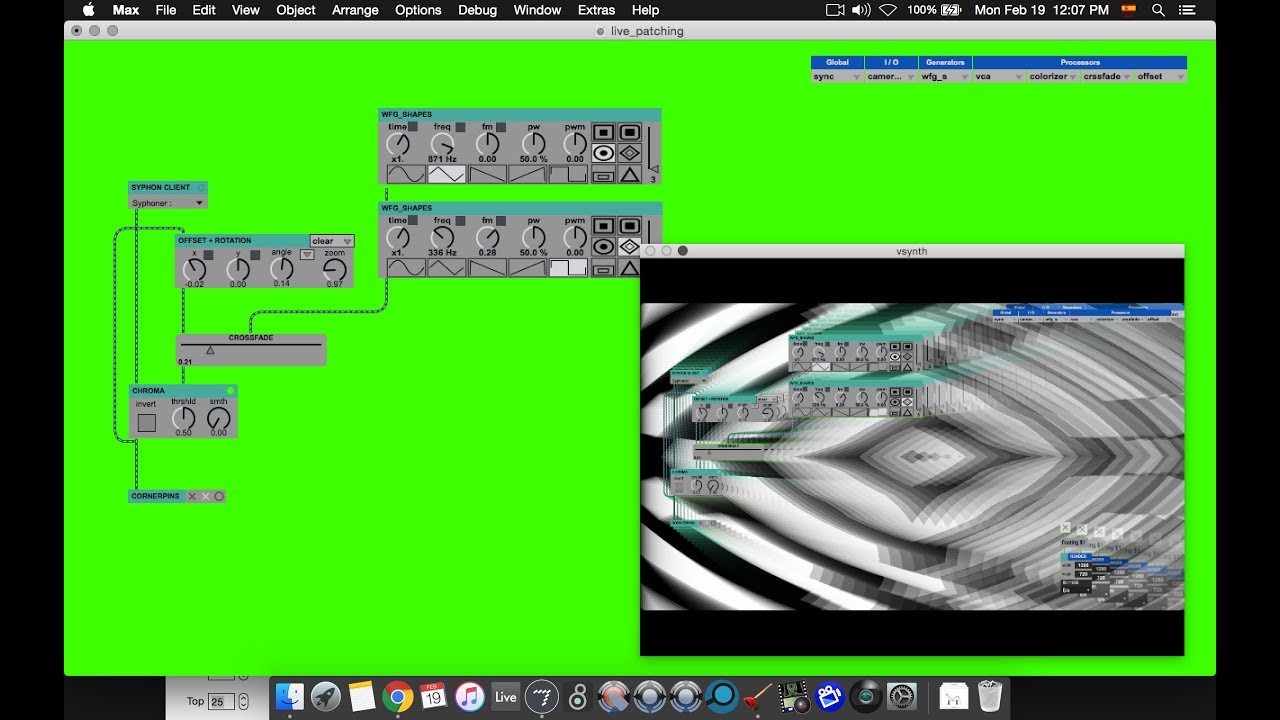This screenshot has width=1280, height=720.
Task: Open sync dropdown under Global
Action: [x=837, y=76]
